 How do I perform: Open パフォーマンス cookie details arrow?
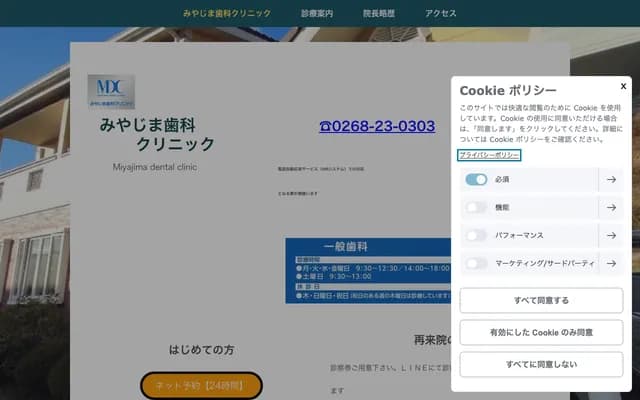(x=610, y=236)
